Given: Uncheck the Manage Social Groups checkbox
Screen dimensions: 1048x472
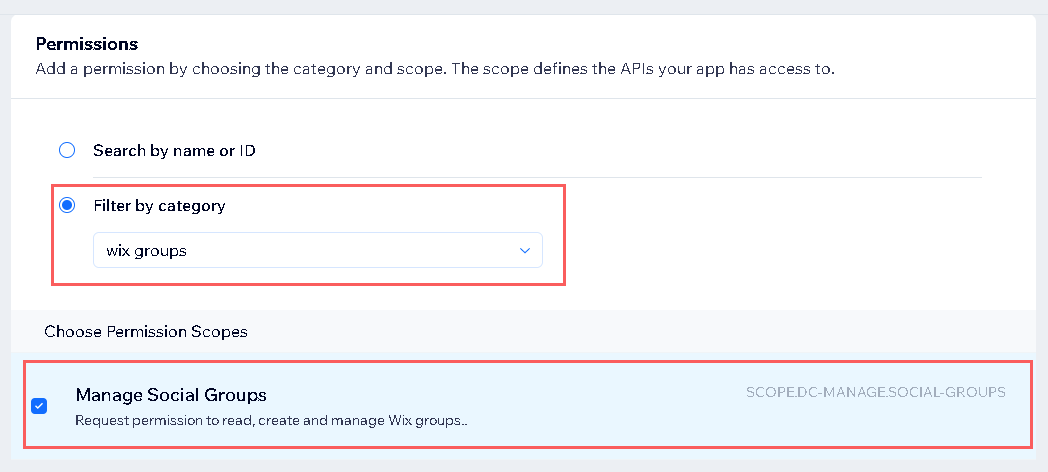Looking at the screenshot, I should click(x=39, y=406).
